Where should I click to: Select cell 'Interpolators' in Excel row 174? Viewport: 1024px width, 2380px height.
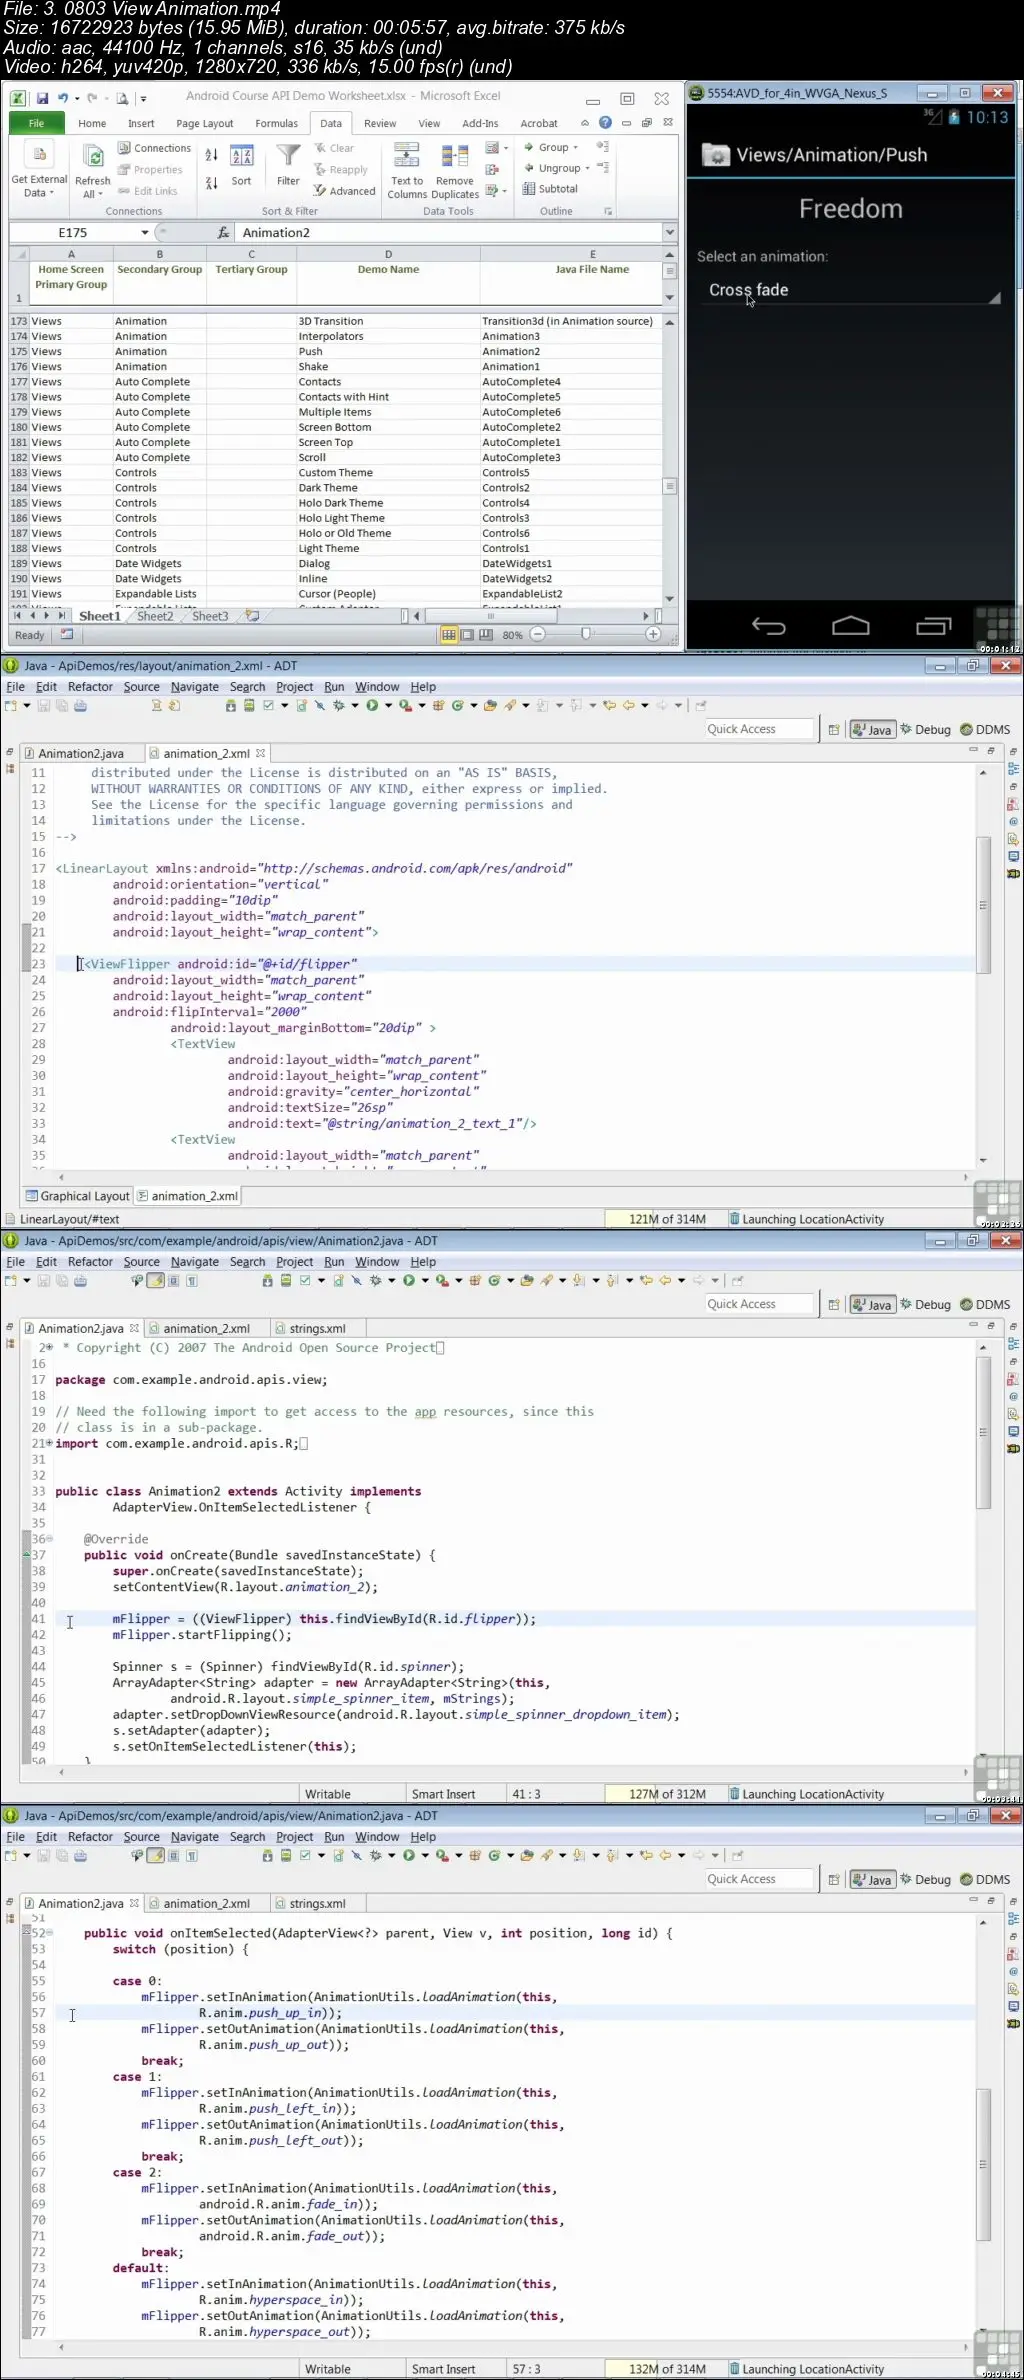(388, 337)
